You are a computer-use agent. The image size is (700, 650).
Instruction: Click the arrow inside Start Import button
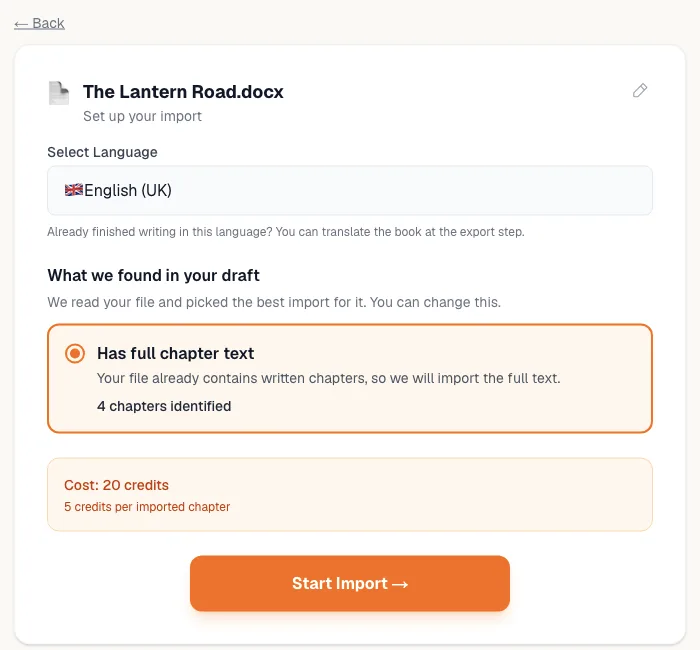pyautogui.click(x=400, y=584)
